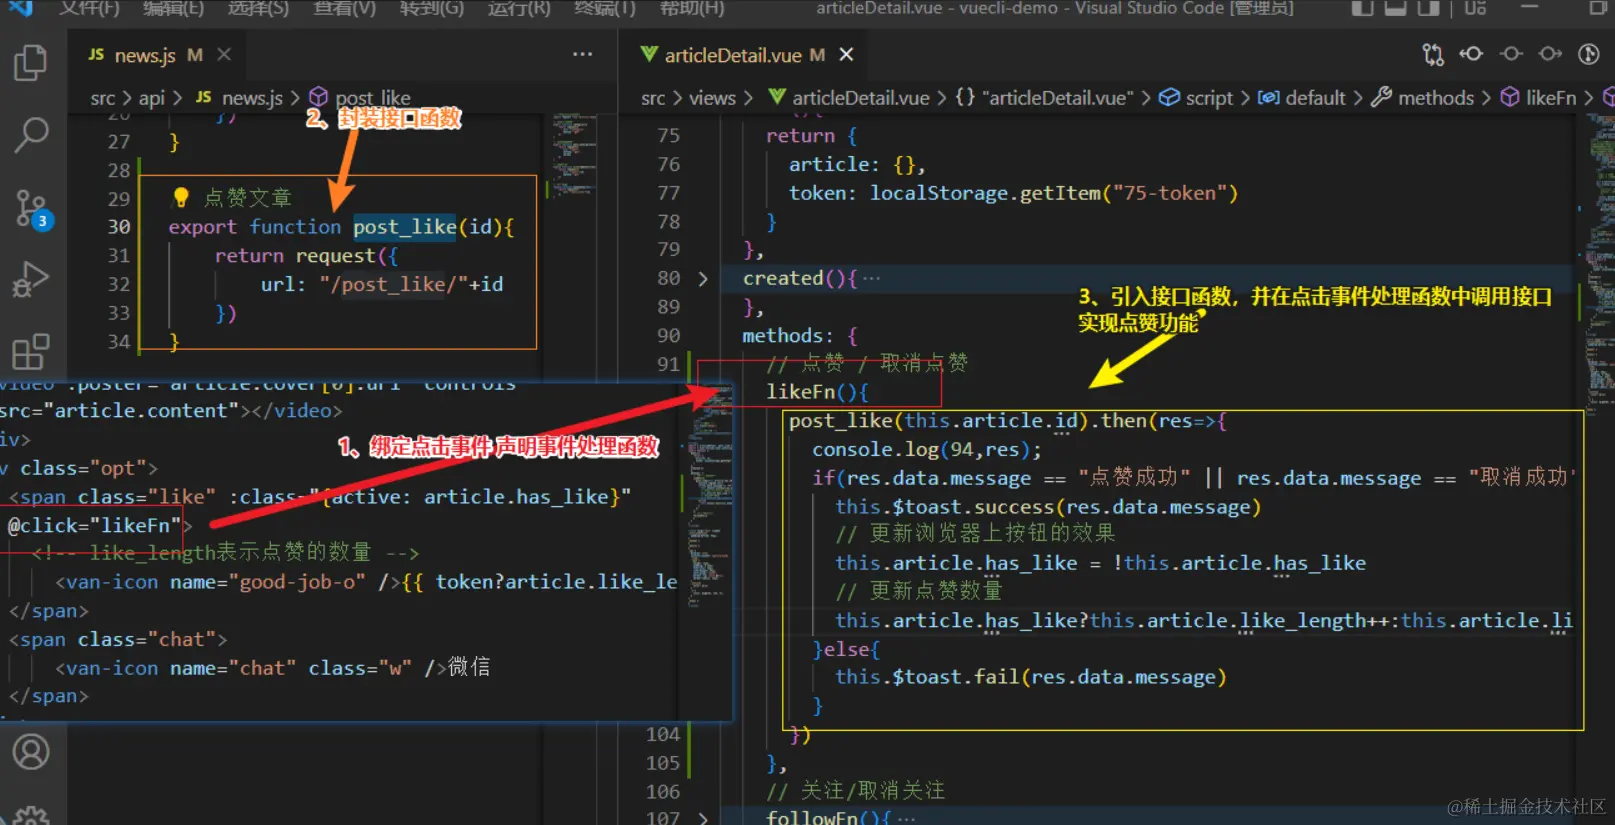Viewport: 1615px width, 825px height.
Task: Open the 选择(S) menu
Action: (258, 8)
